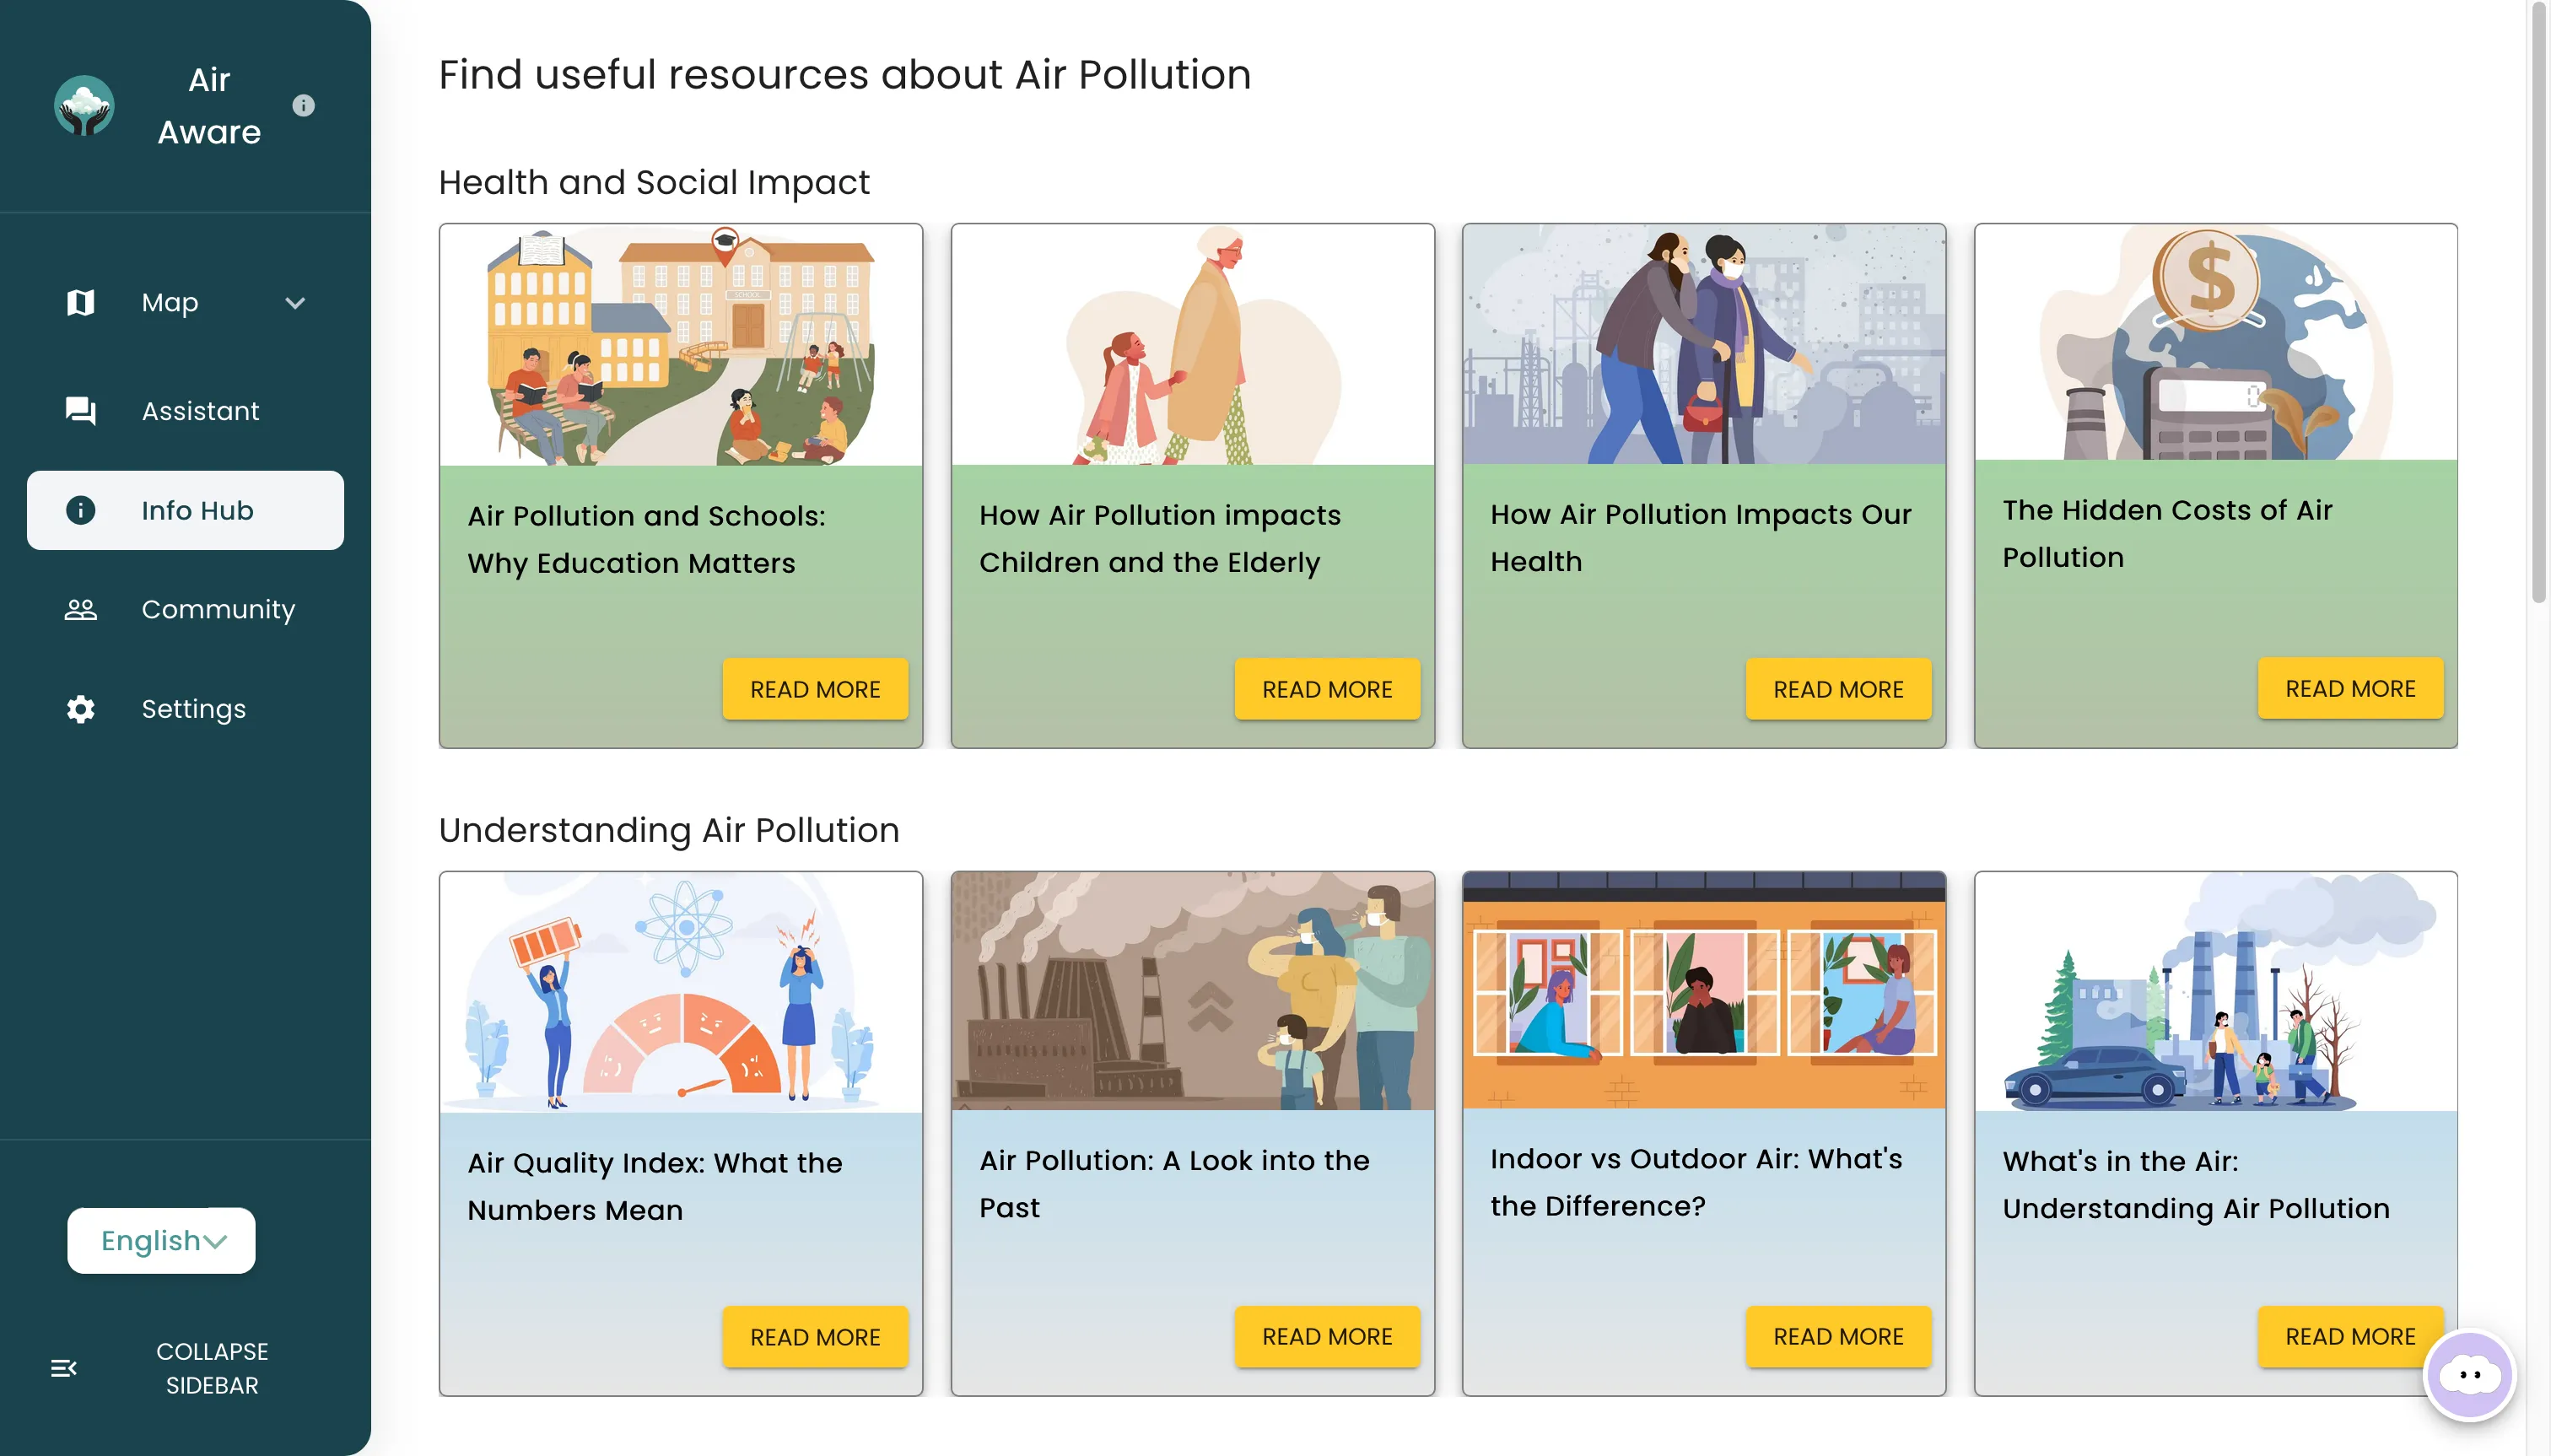The width and height of the screenshot is (2551, 1456).
Task: Open the floating chatbot bubble
Action: (x=2469, y=1375)
